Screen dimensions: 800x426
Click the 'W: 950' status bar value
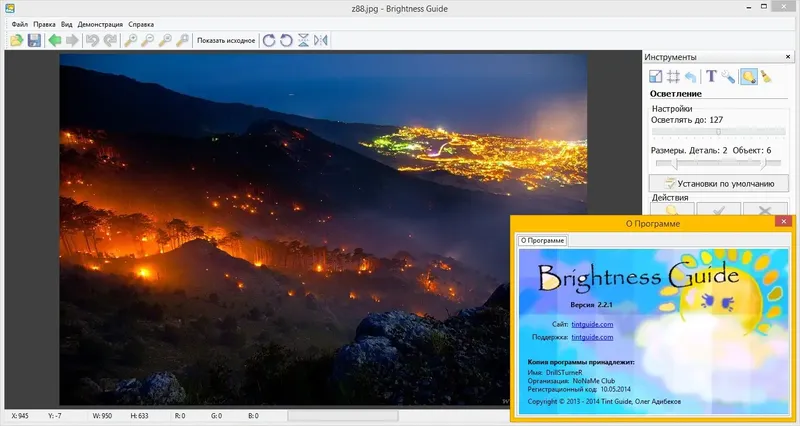click(x=102, y=416)
